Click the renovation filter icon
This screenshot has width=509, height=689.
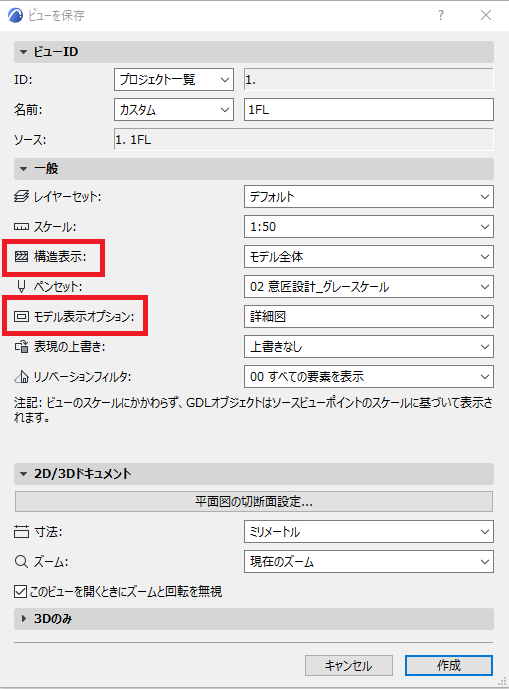click(21, 377)
